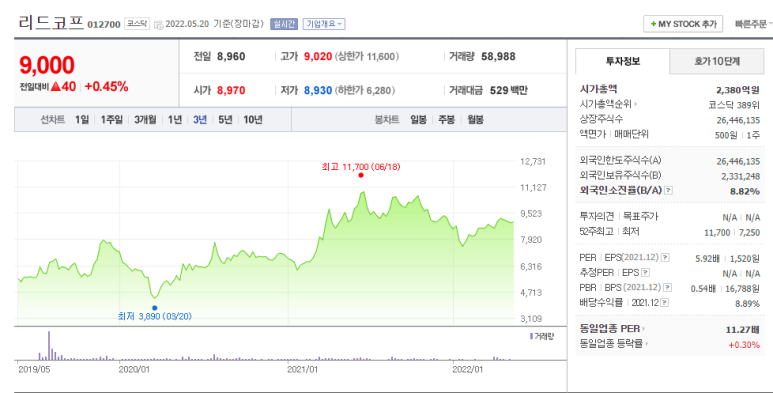The height and width of the screenshot is (393, 773).
Task: Select the 3개월 line chart period
Action: (145, 119)
